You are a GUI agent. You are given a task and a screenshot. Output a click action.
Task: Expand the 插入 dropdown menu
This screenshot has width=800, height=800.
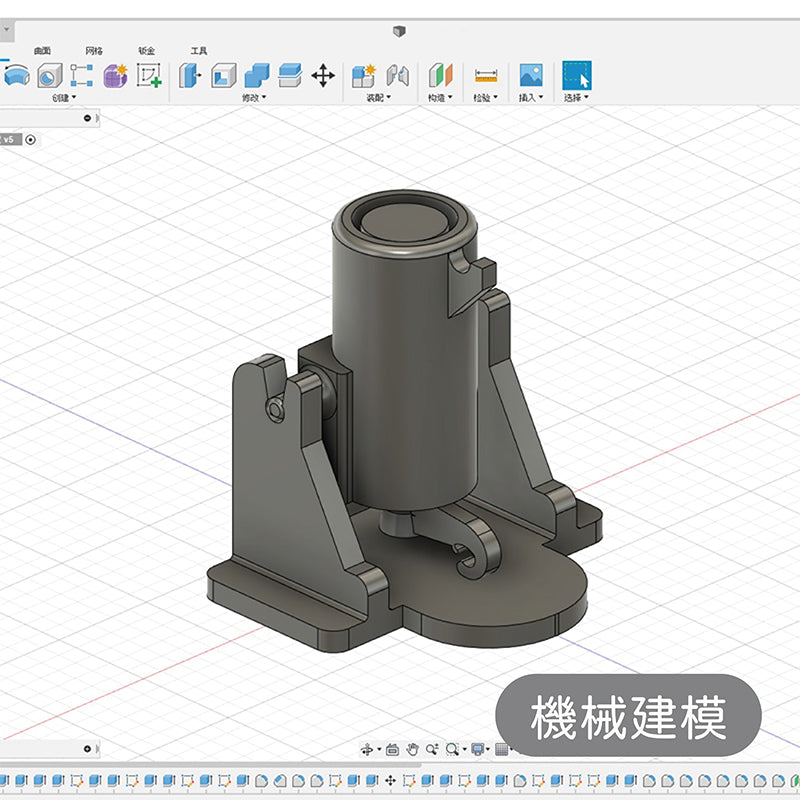click(x=531, y=97)
